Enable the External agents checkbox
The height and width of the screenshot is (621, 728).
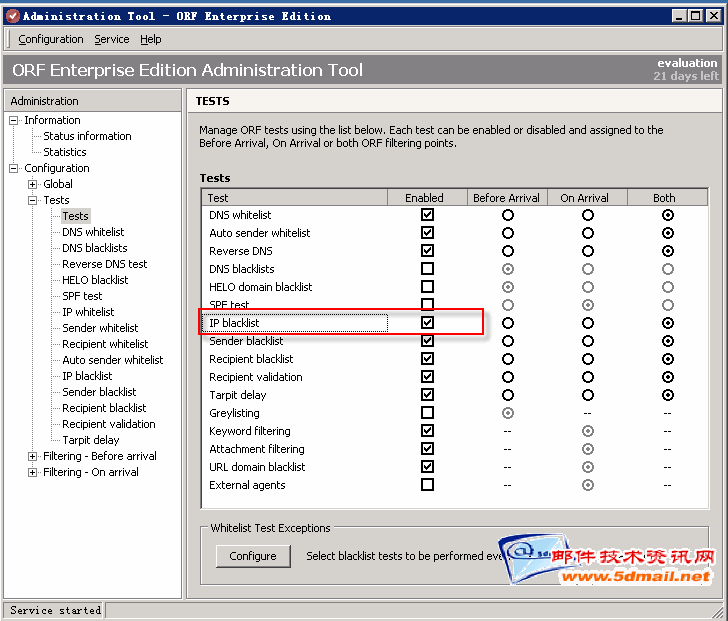tap(428, 485)
